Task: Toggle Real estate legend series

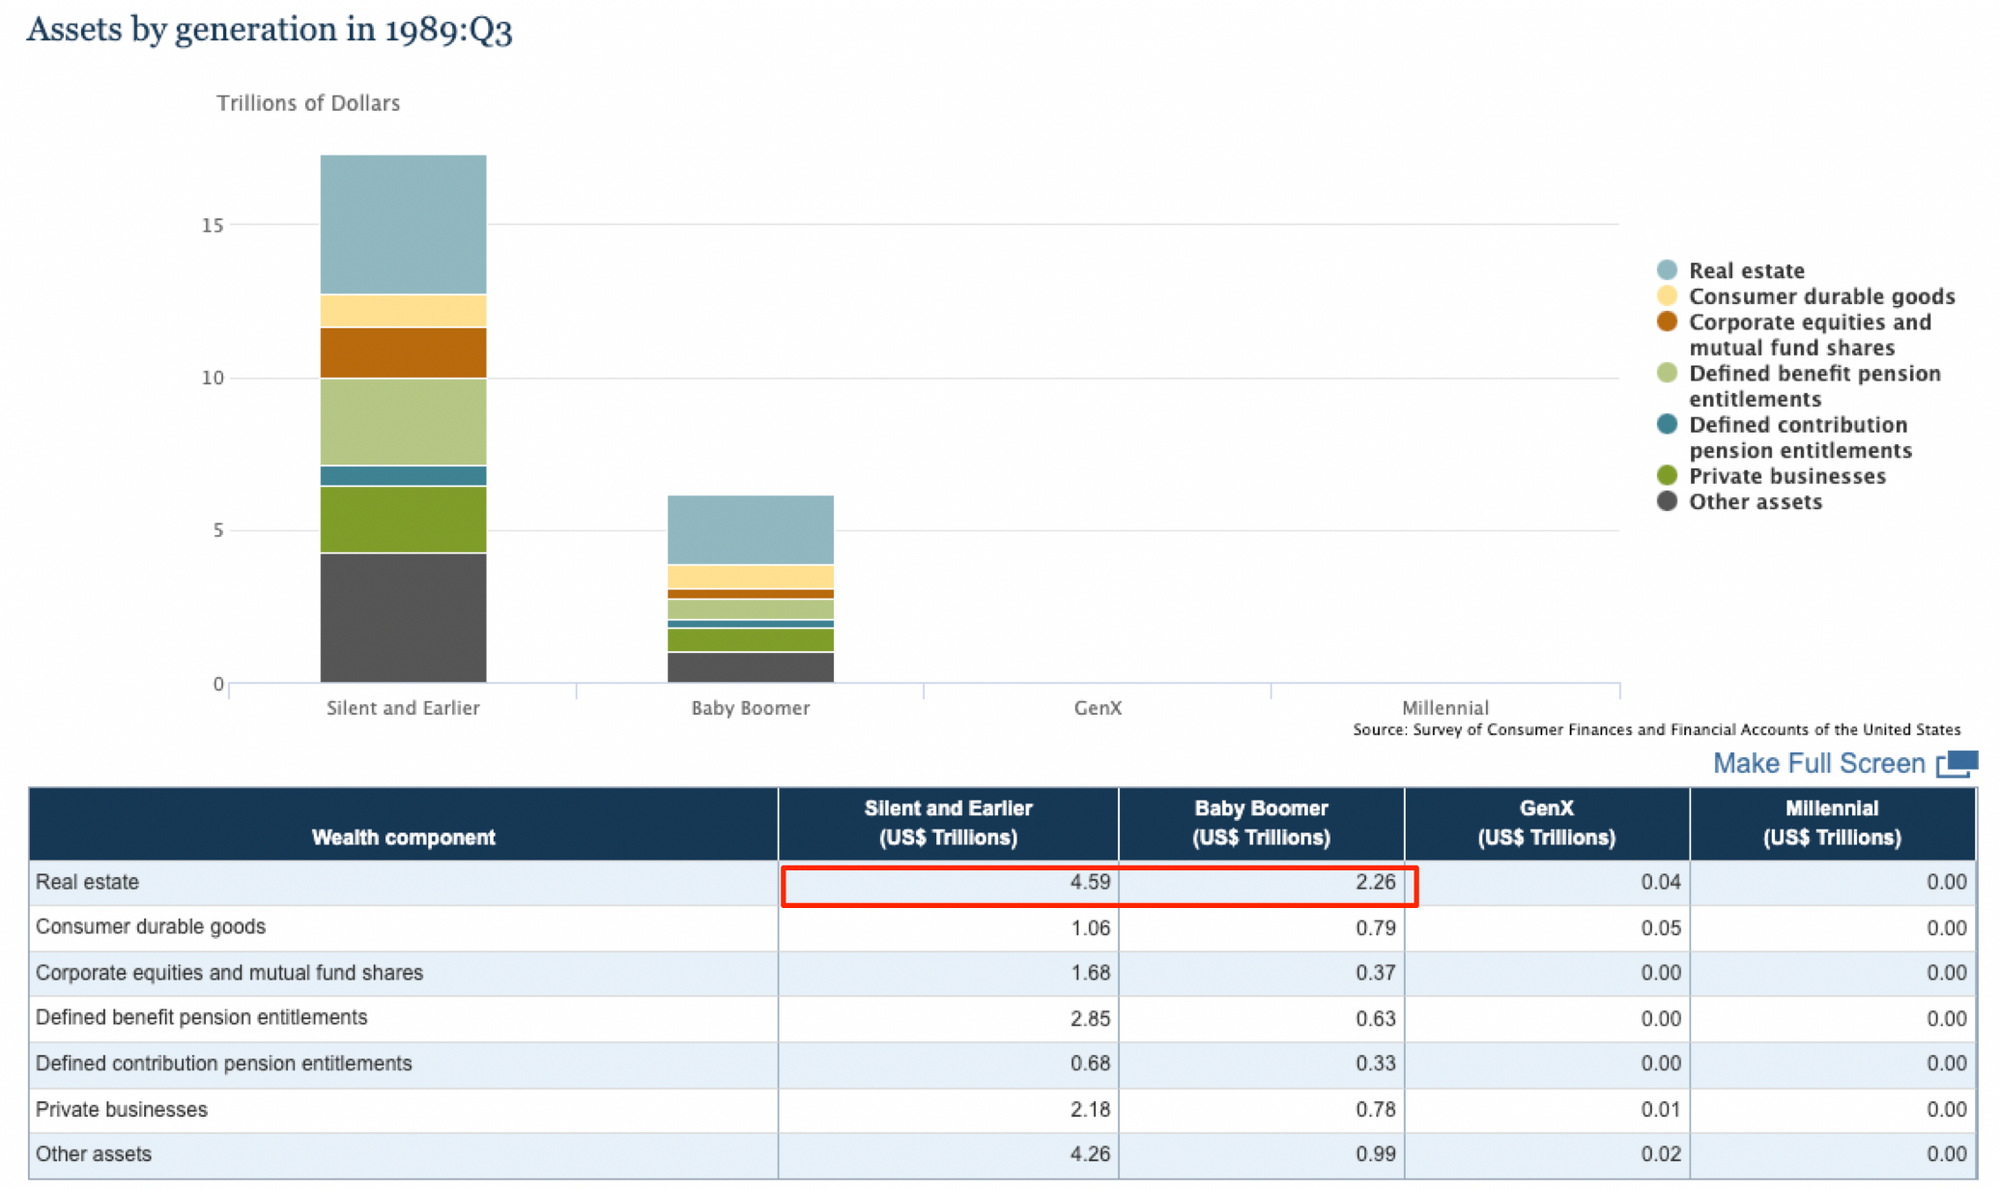Action: click(x=1746, y=271)
